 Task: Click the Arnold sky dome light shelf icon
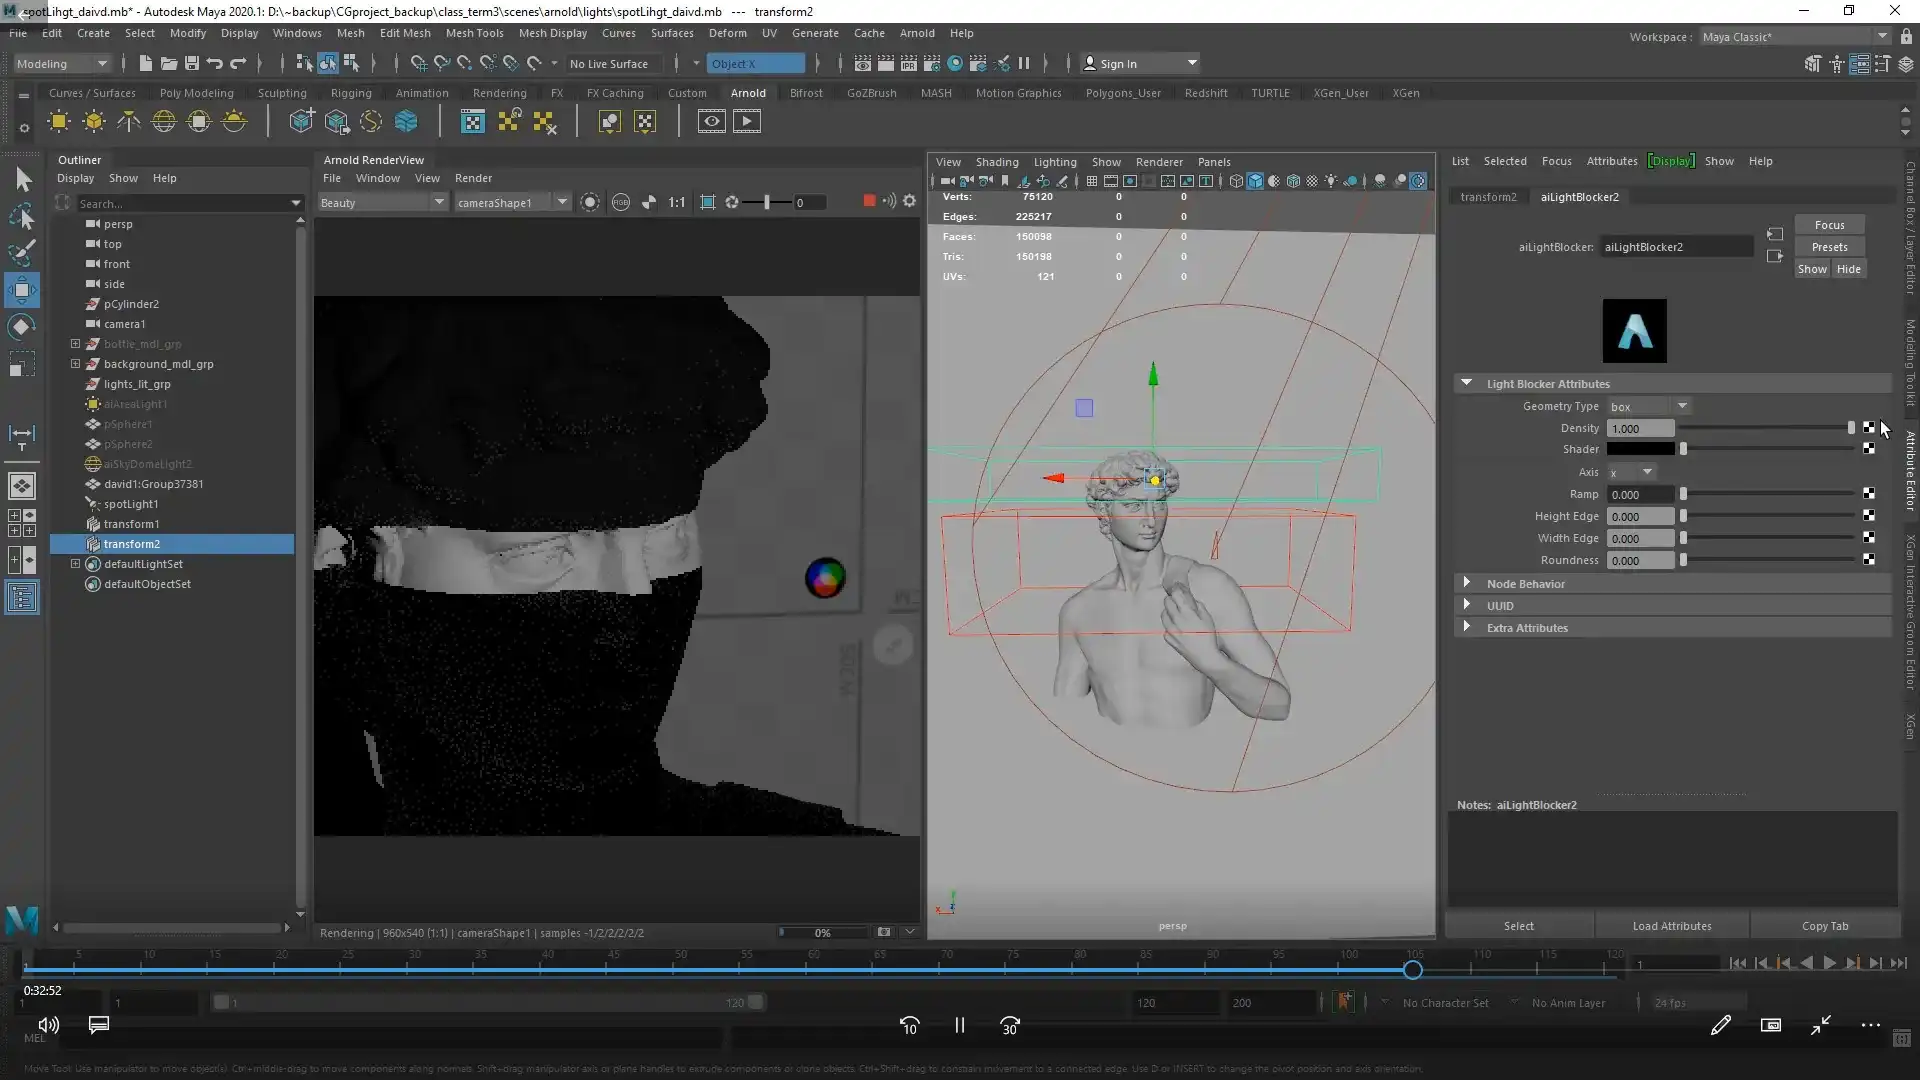click(163, 122)
